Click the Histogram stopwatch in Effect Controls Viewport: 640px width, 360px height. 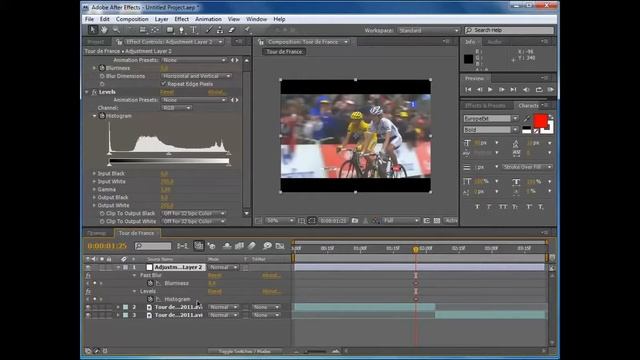click(102, 116)
